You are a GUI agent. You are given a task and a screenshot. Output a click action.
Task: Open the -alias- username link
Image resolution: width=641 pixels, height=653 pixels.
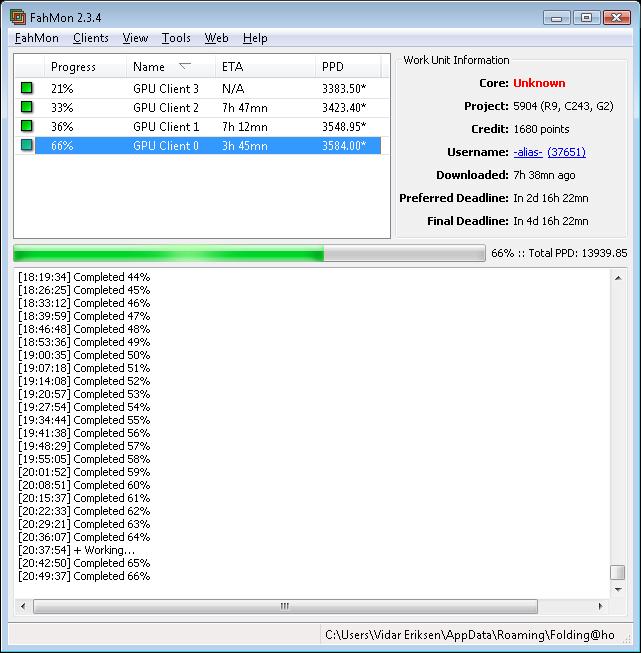click(528, 152)
